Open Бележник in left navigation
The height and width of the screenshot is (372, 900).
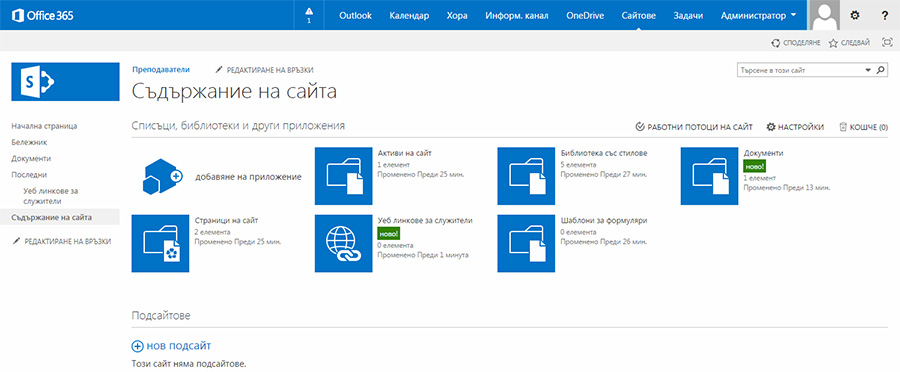point(29,142)
